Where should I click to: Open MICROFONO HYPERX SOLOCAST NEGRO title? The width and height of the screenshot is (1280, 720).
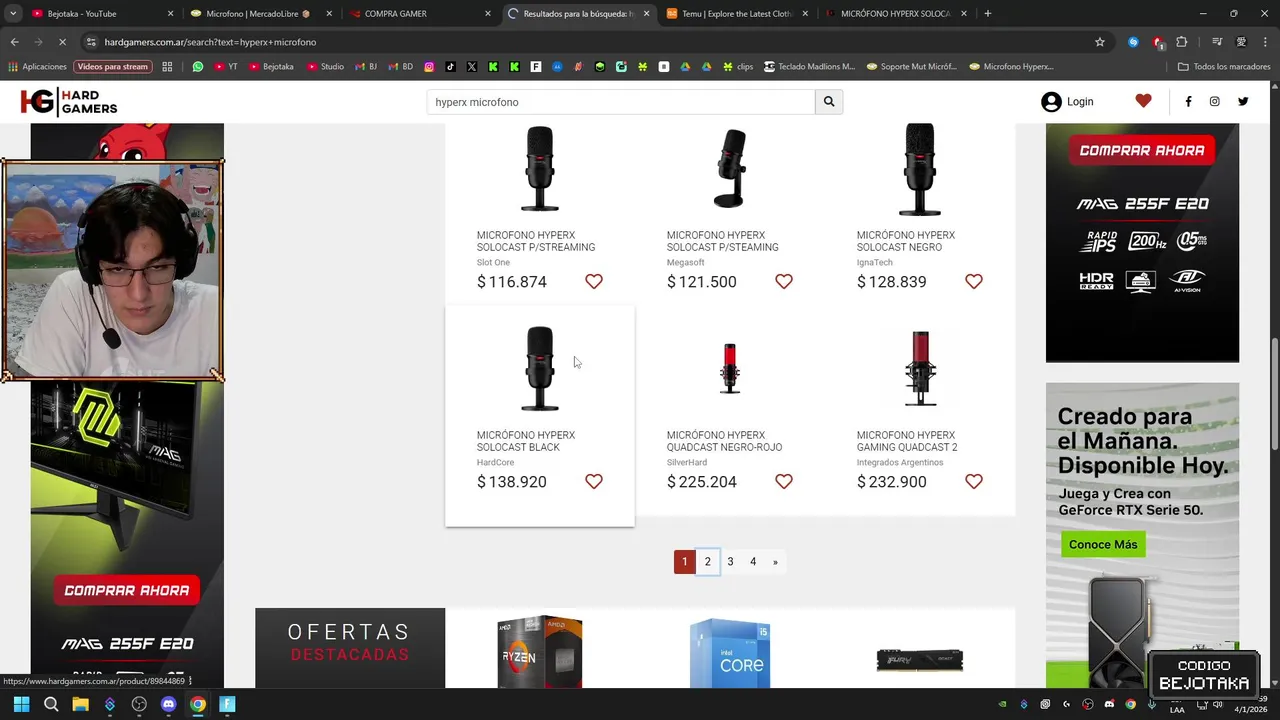click(906, 241)
